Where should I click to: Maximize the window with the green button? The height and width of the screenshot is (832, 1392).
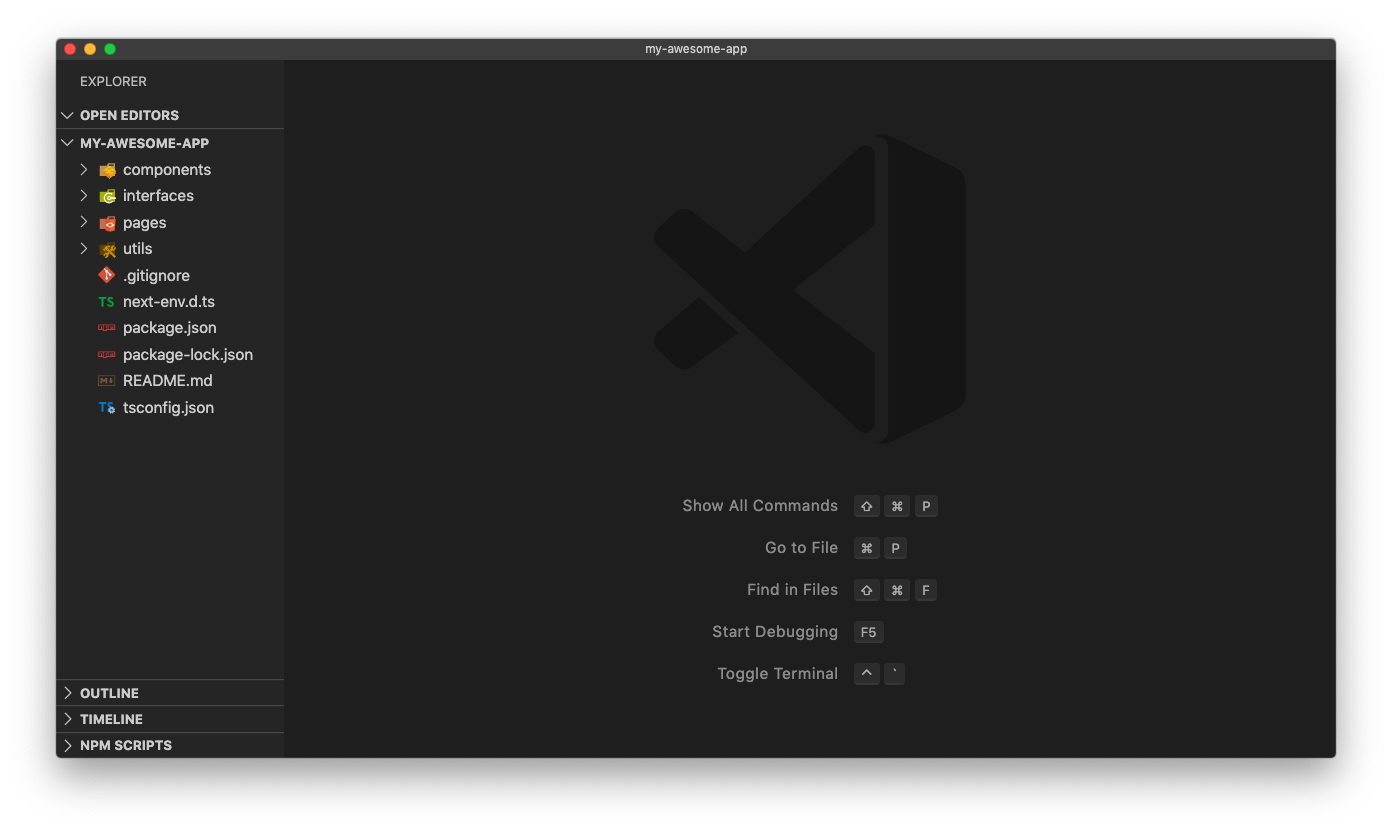click(x=110, y=49)
